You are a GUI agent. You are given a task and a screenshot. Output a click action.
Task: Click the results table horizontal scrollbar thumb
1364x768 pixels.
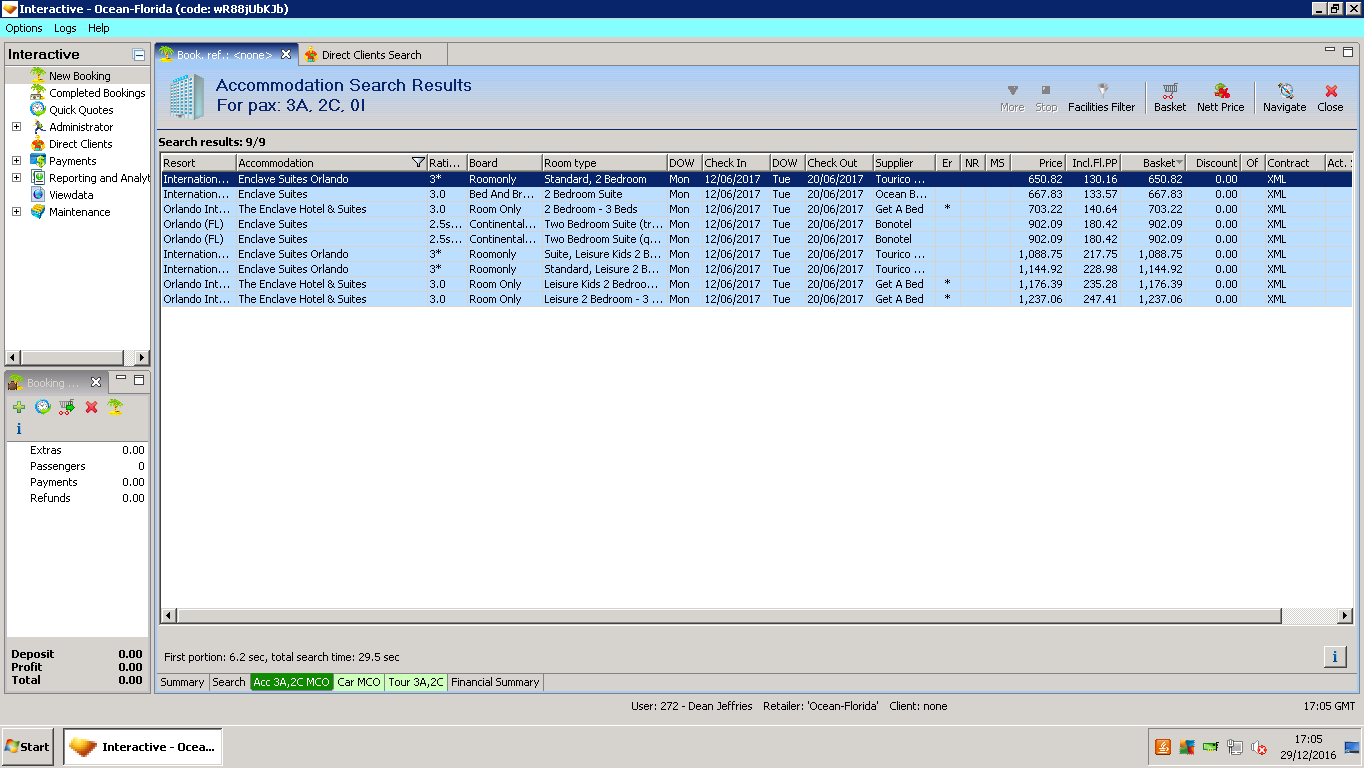click(728, 616)
